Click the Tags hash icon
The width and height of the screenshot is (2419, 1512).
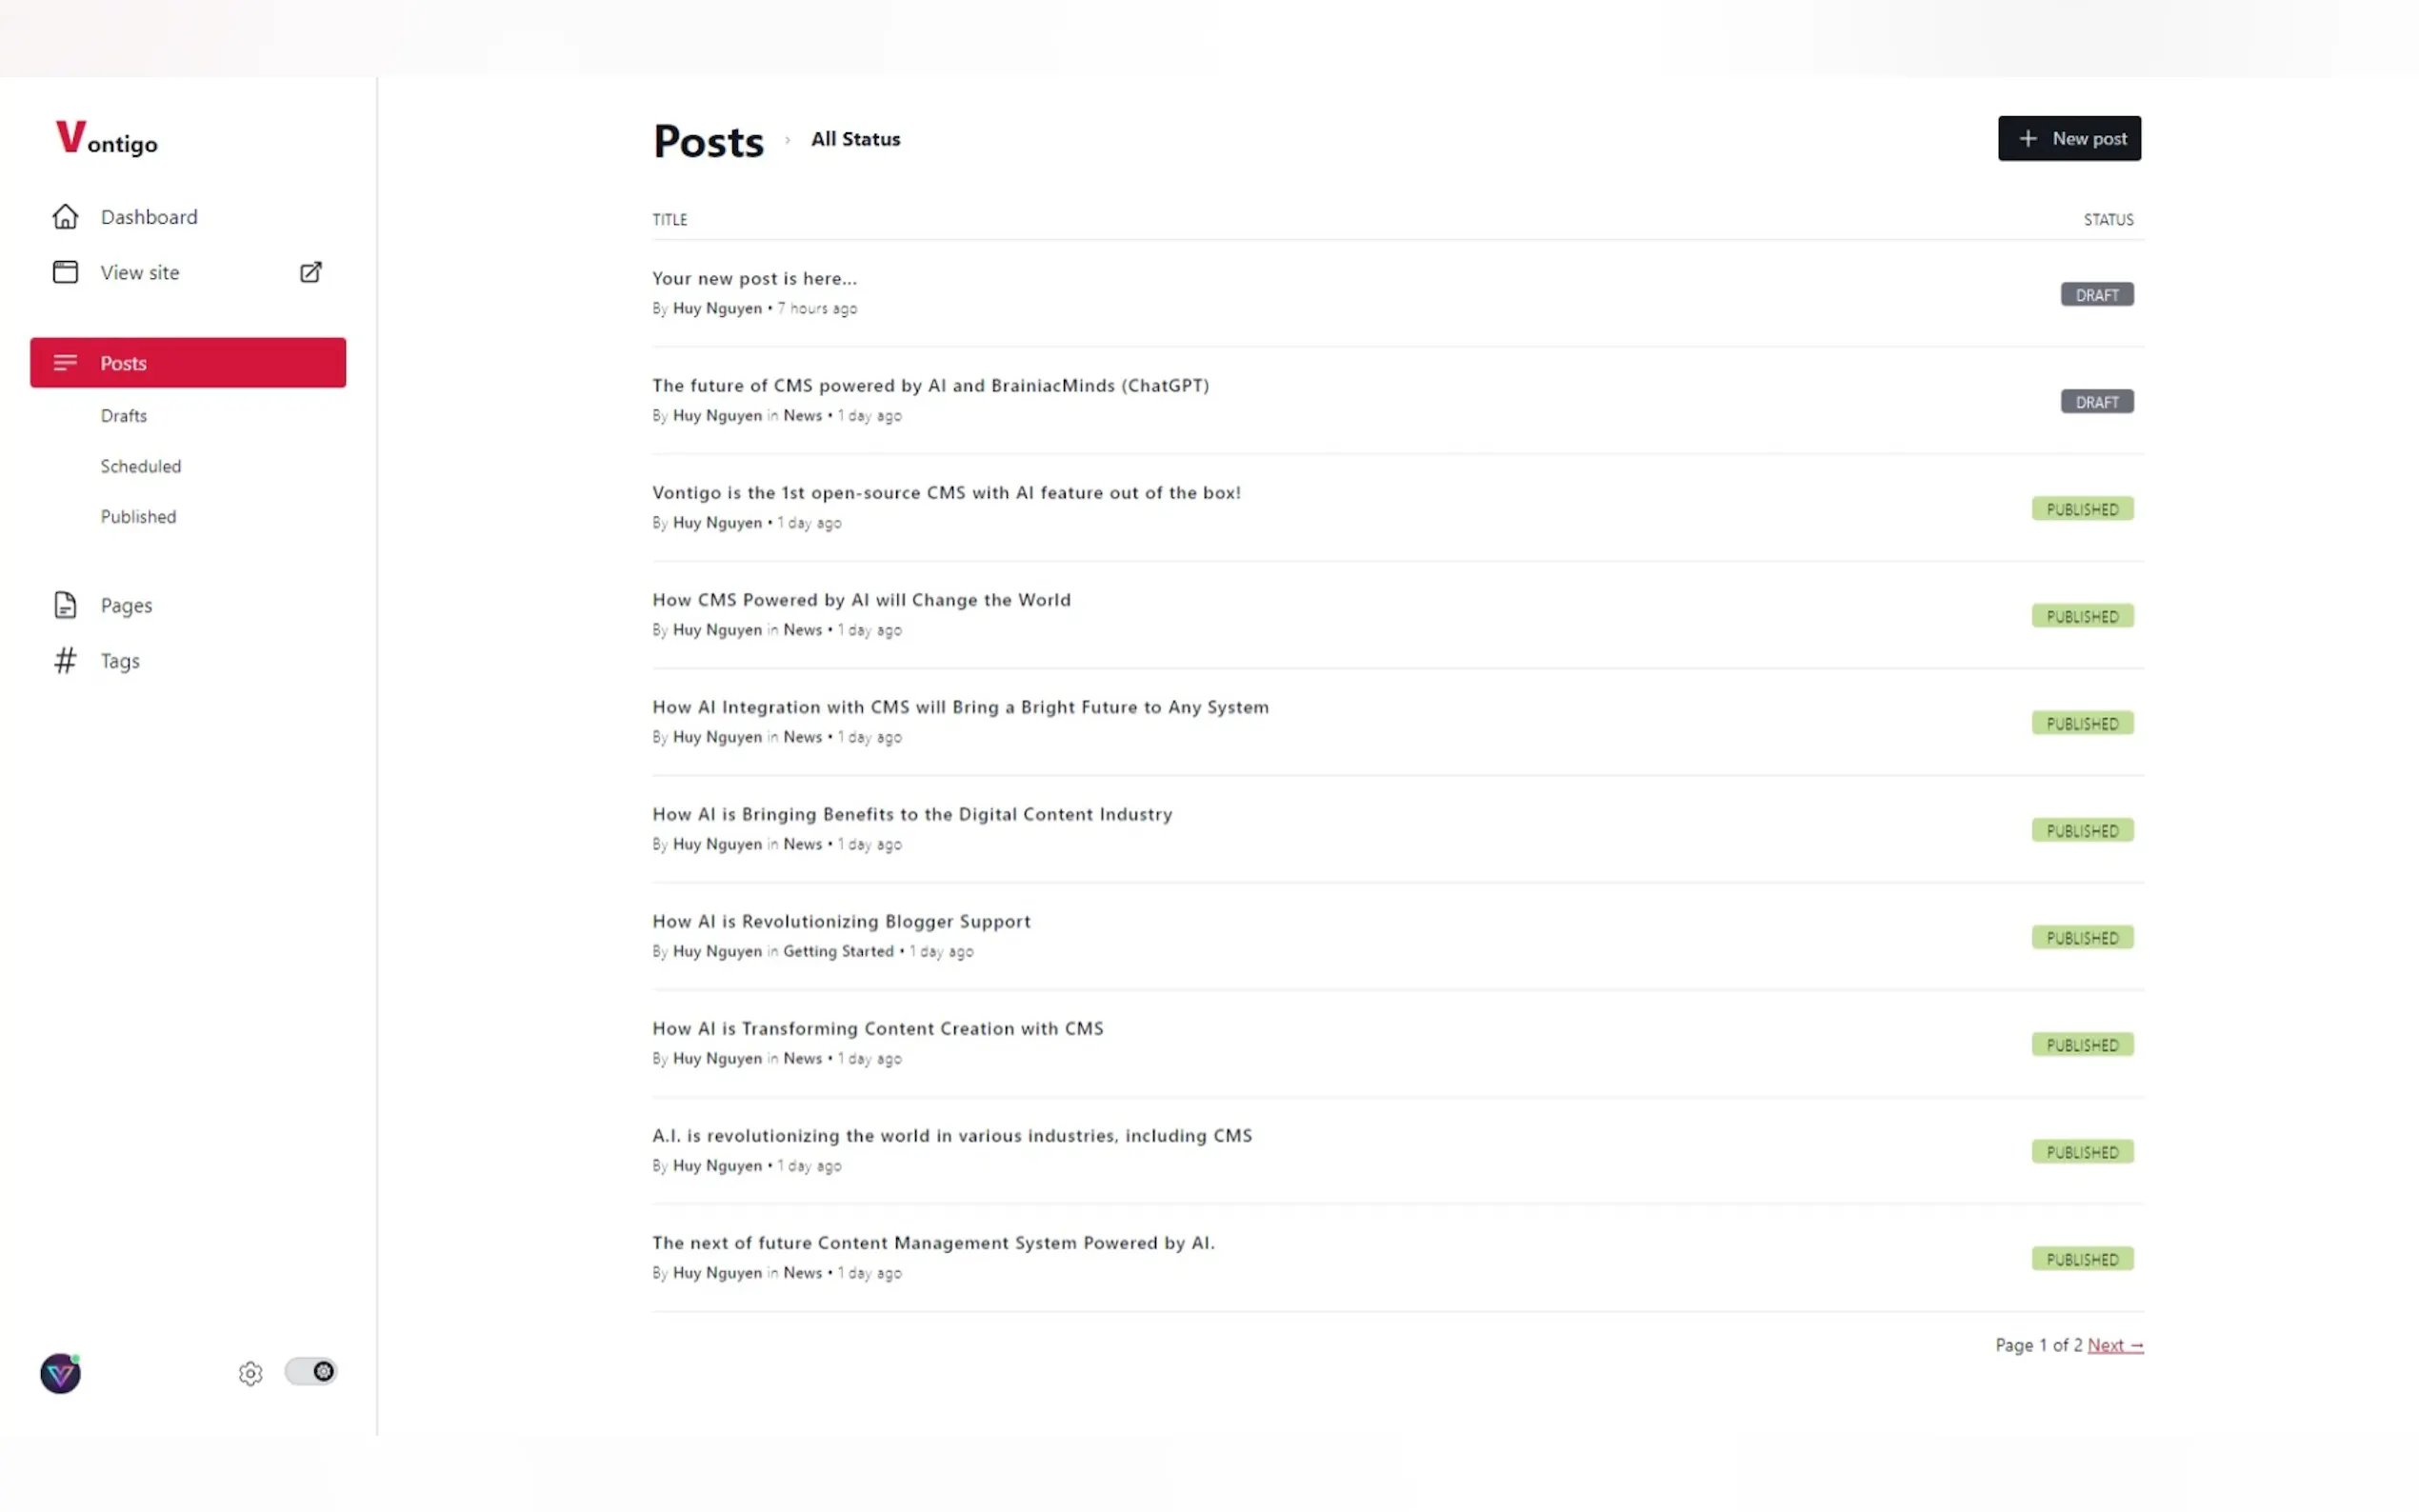tap(65, 661)
